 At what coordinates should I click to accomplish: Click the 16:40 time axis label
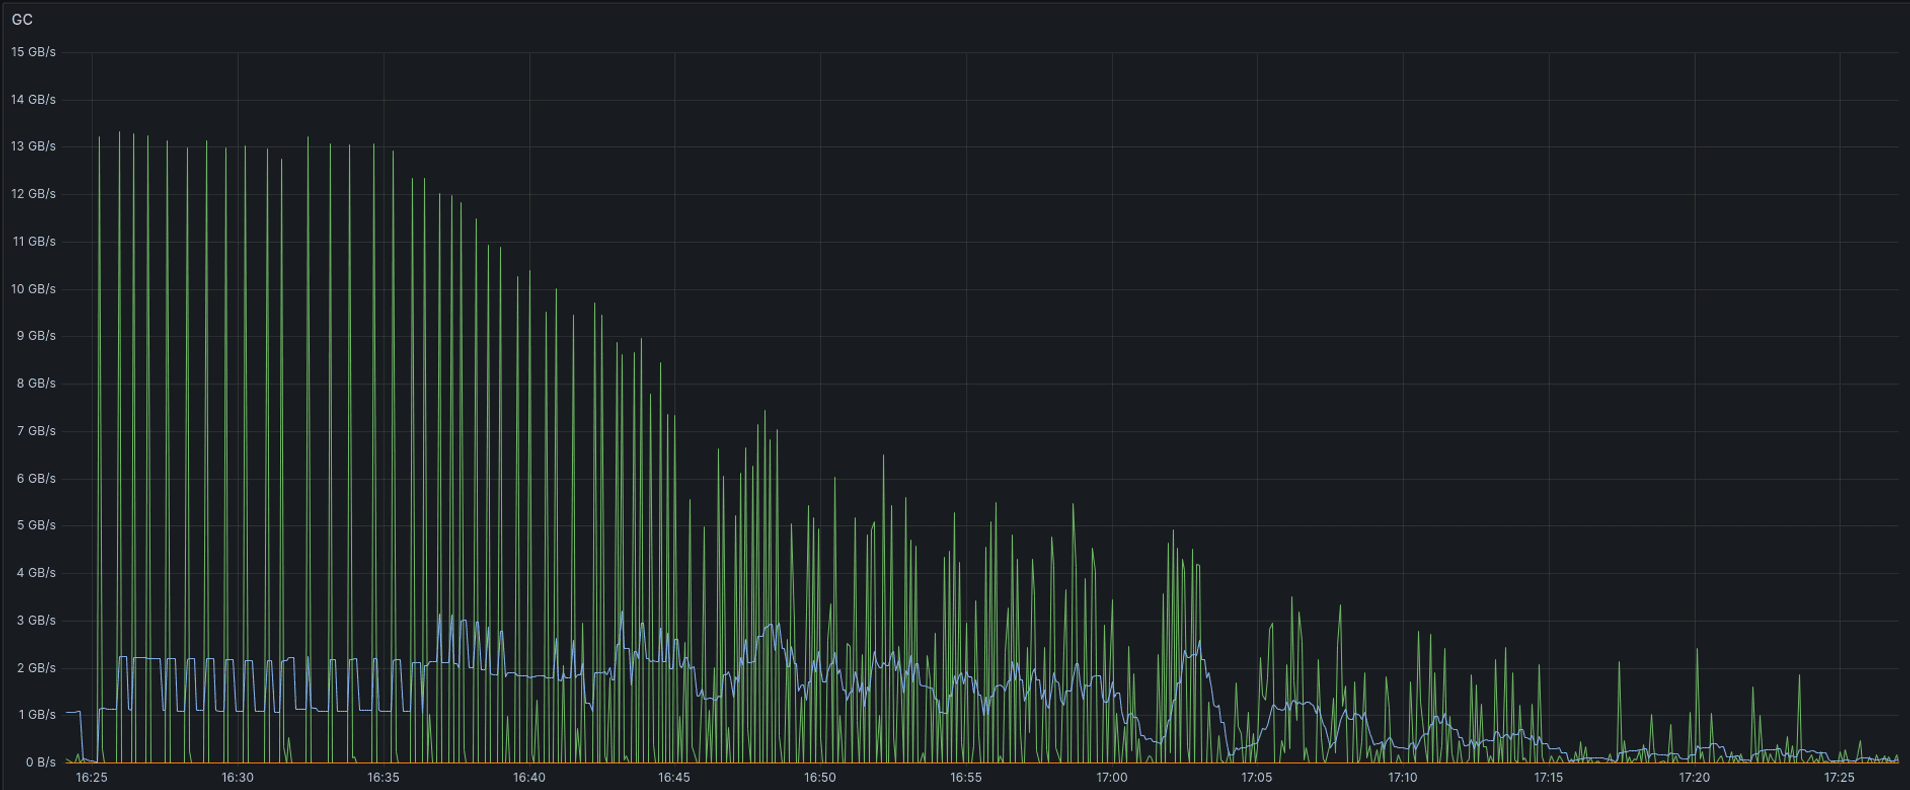pyautogui.click(x=529, y=777)
